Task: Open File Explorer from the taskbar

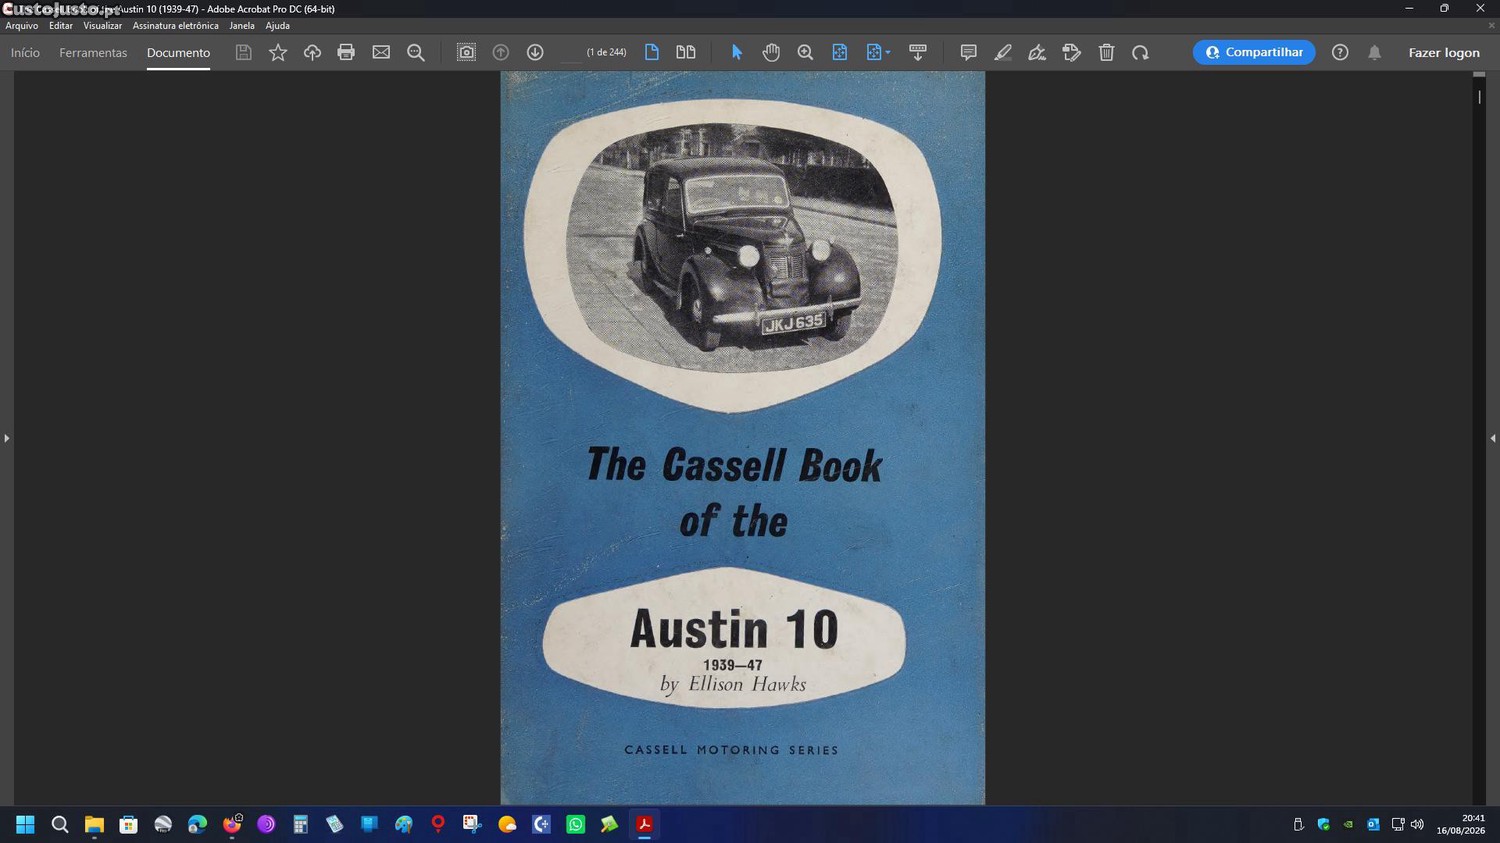Action: (94, 824)
